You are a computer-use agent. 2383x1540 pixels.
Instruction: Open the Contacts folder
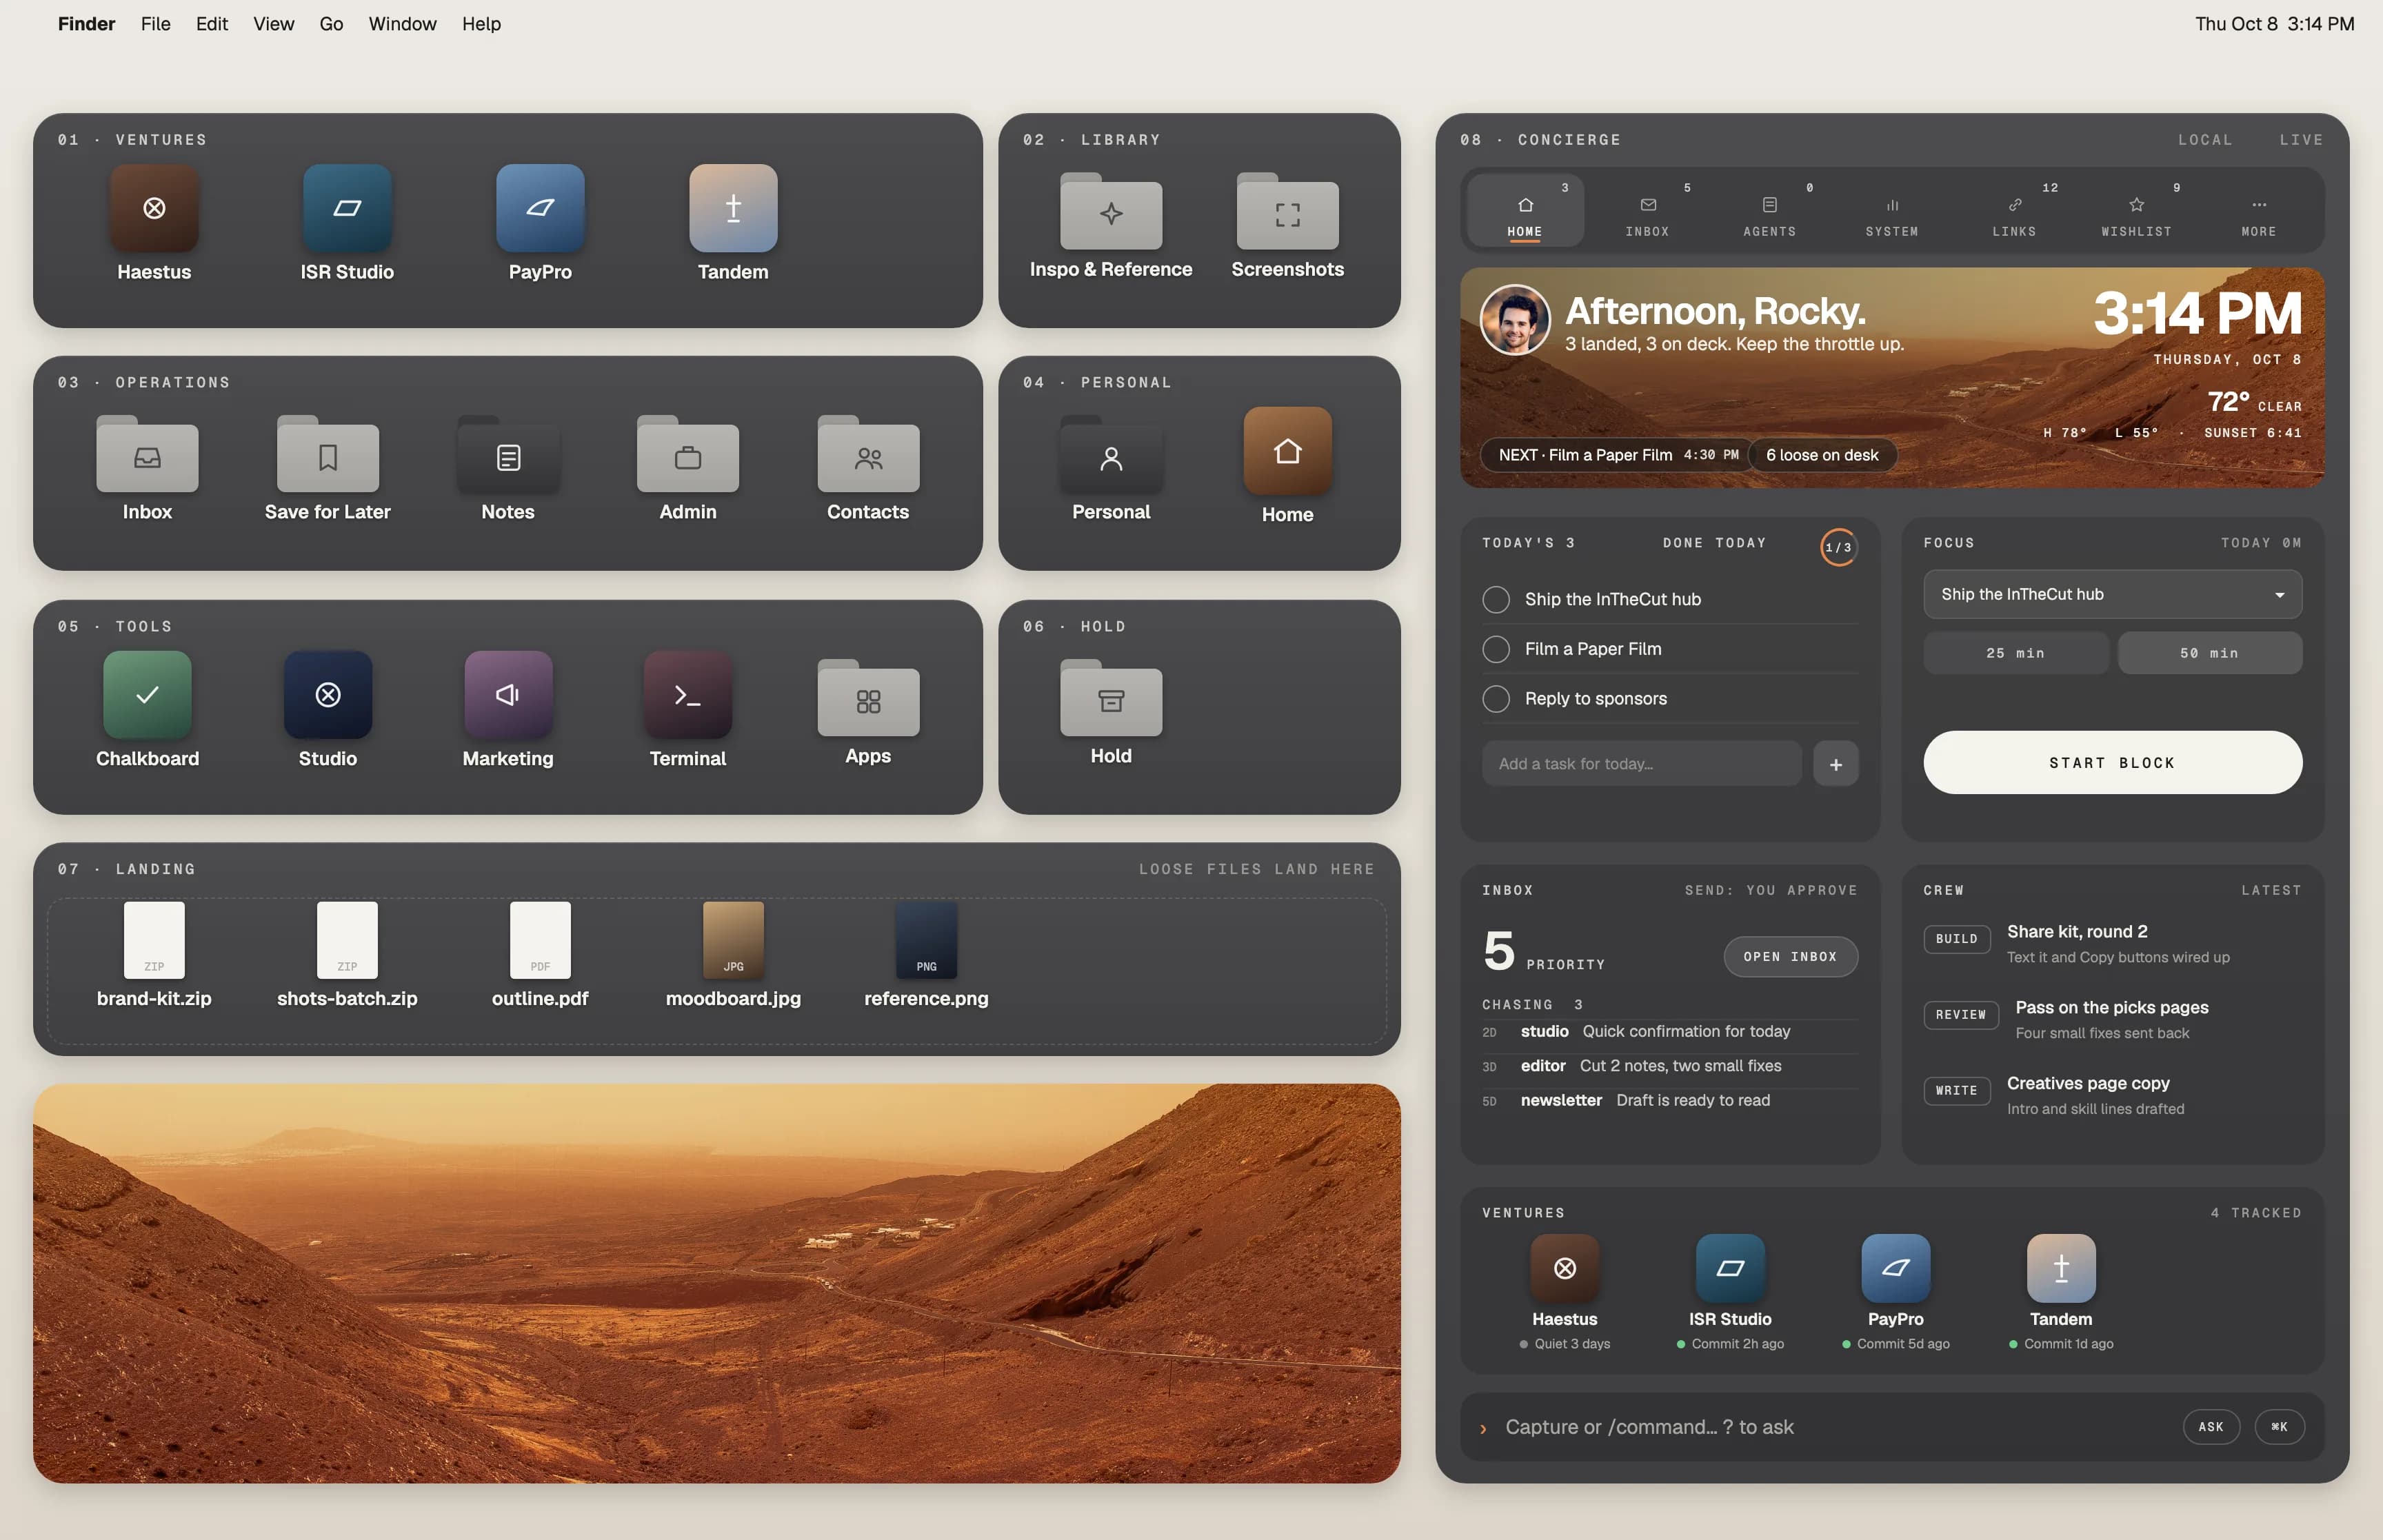click(868, 454)
